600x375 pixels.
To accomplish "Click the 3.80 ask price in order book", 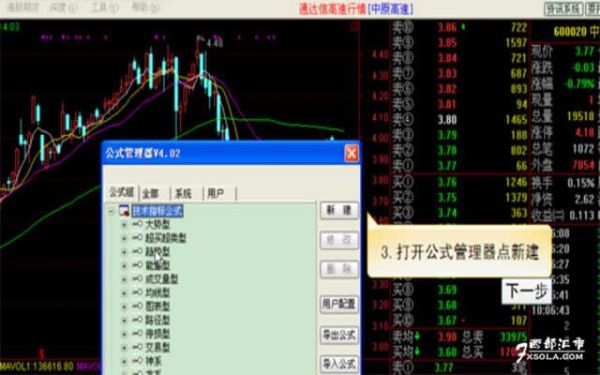I will tap(447, 120).
